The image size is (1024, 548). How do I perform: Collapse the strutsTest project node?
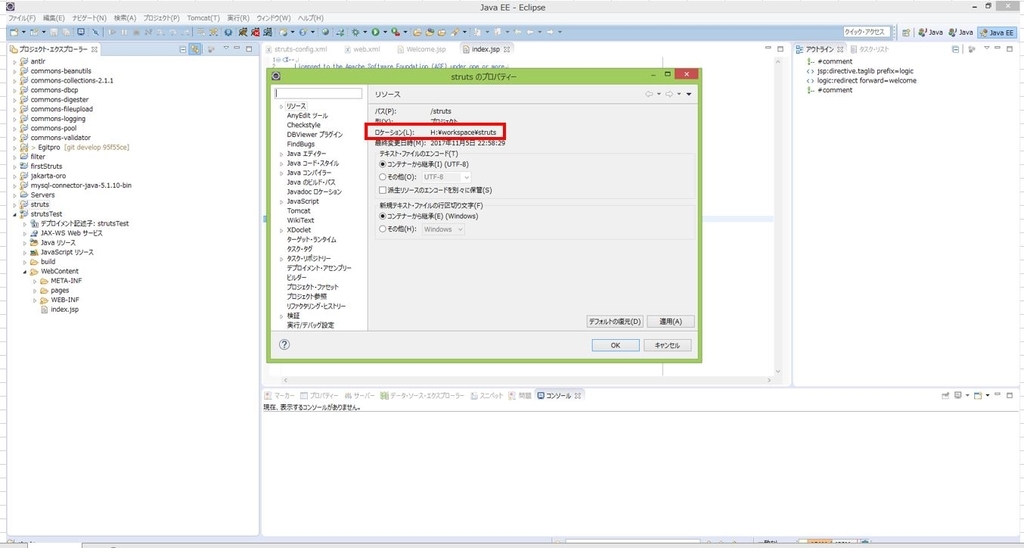point(15,214)
